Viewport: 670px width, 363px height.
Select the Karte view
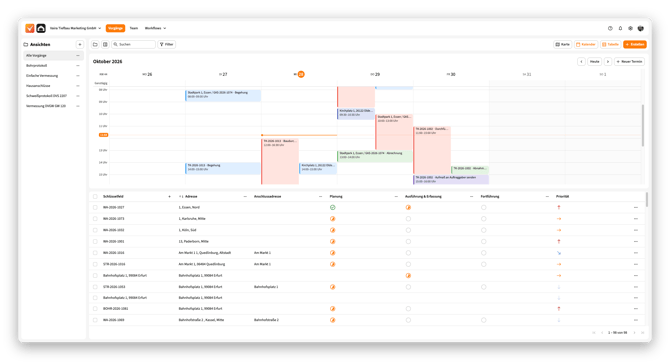point(563,44)
